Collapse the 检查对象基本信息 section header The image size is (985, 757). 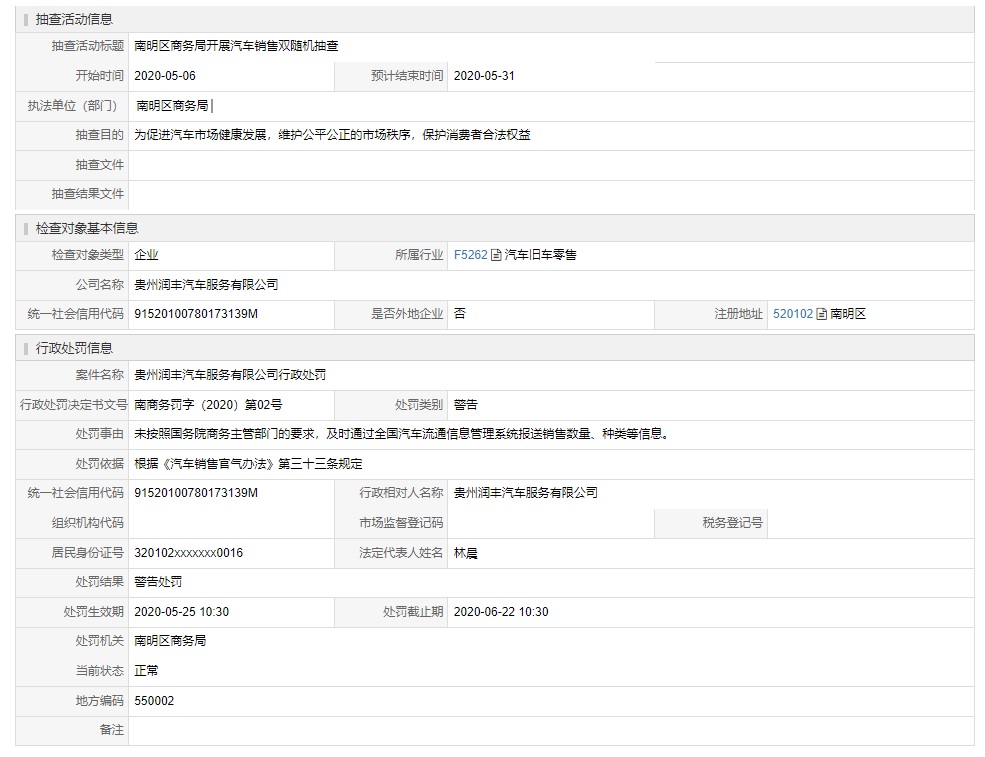pyautogui.click(x=86, y=228)
